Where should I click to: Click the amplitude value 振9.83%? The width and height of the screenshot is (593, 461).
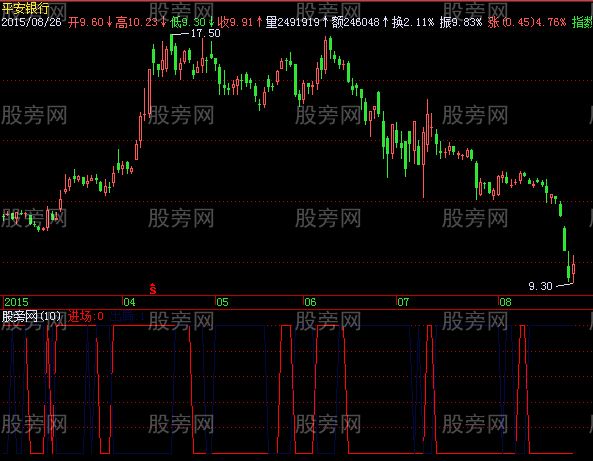coord(461,22)
